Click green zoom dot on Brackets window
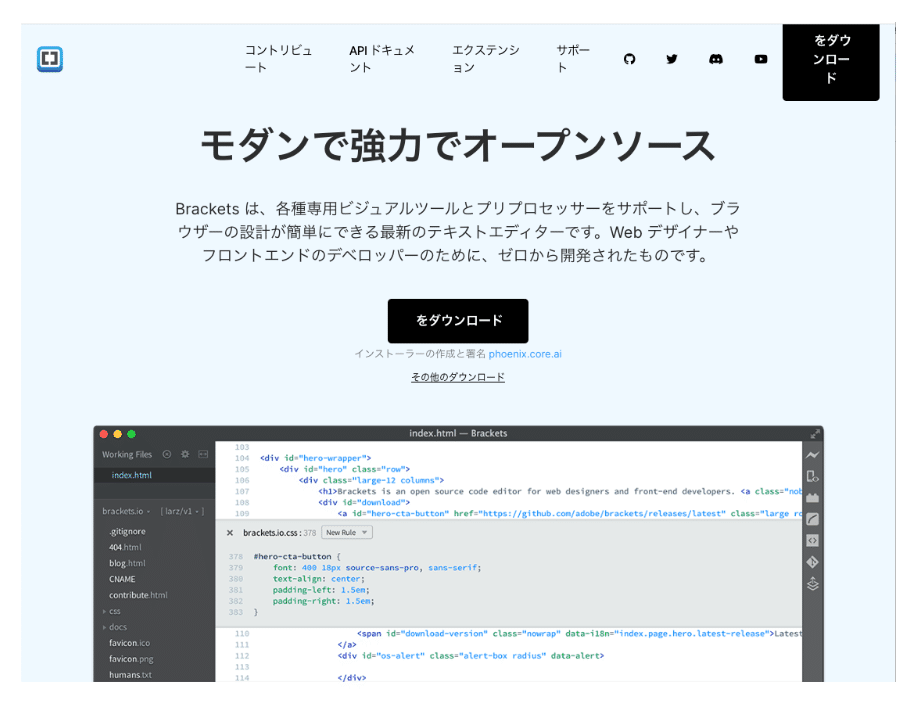922x708 pixels. pos(132,434)
